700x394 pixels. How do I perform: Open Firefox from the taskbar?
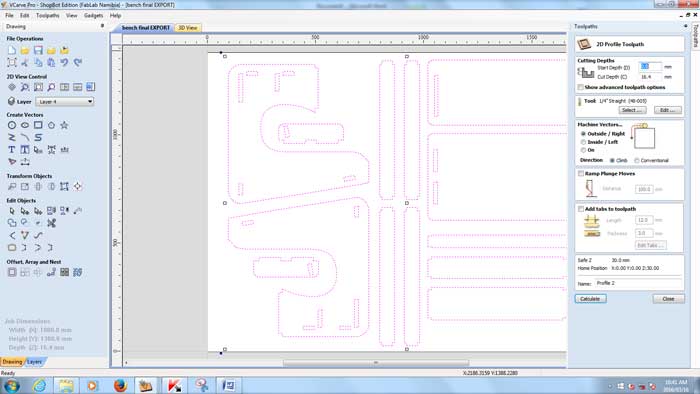(120, 385)
